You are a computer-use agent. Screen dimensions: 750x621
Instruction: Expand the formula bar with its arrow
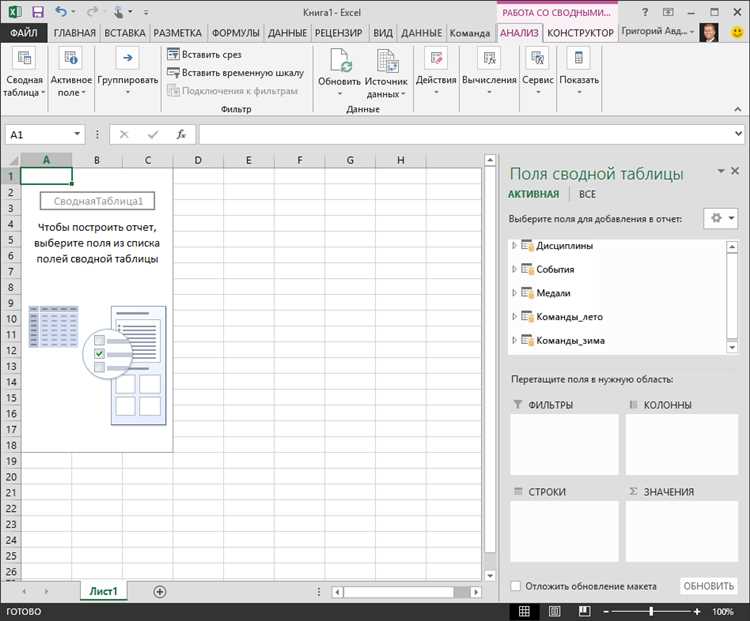[x=739, y=133]
